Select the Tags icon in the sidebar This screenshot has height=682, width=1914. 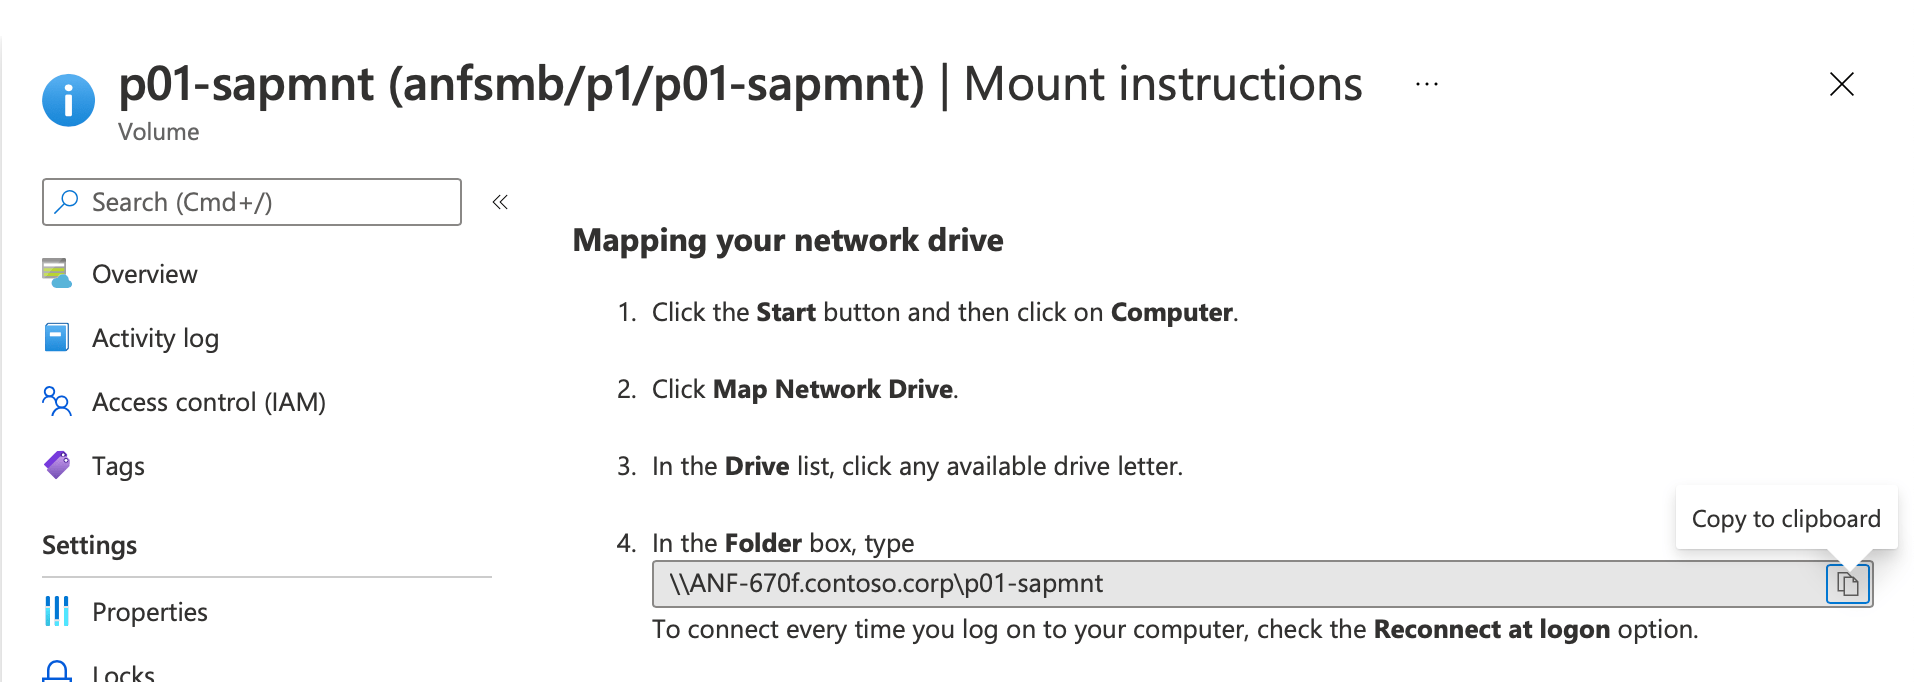[x=57, y=465]
